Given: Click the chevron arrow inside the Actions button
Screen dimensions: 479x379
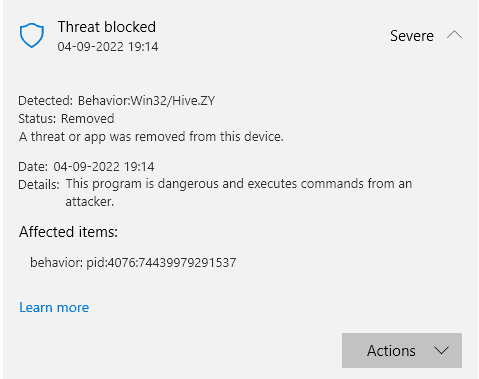Looking at the screenshot, I should click(x=442, y=350).
